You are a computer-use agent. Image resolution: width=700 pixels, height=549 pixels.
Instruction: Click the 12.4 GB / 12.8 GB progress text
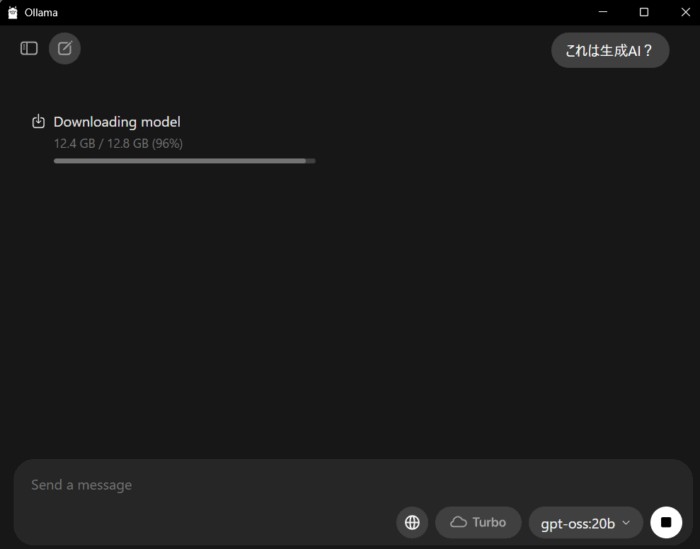coord(118,144)
